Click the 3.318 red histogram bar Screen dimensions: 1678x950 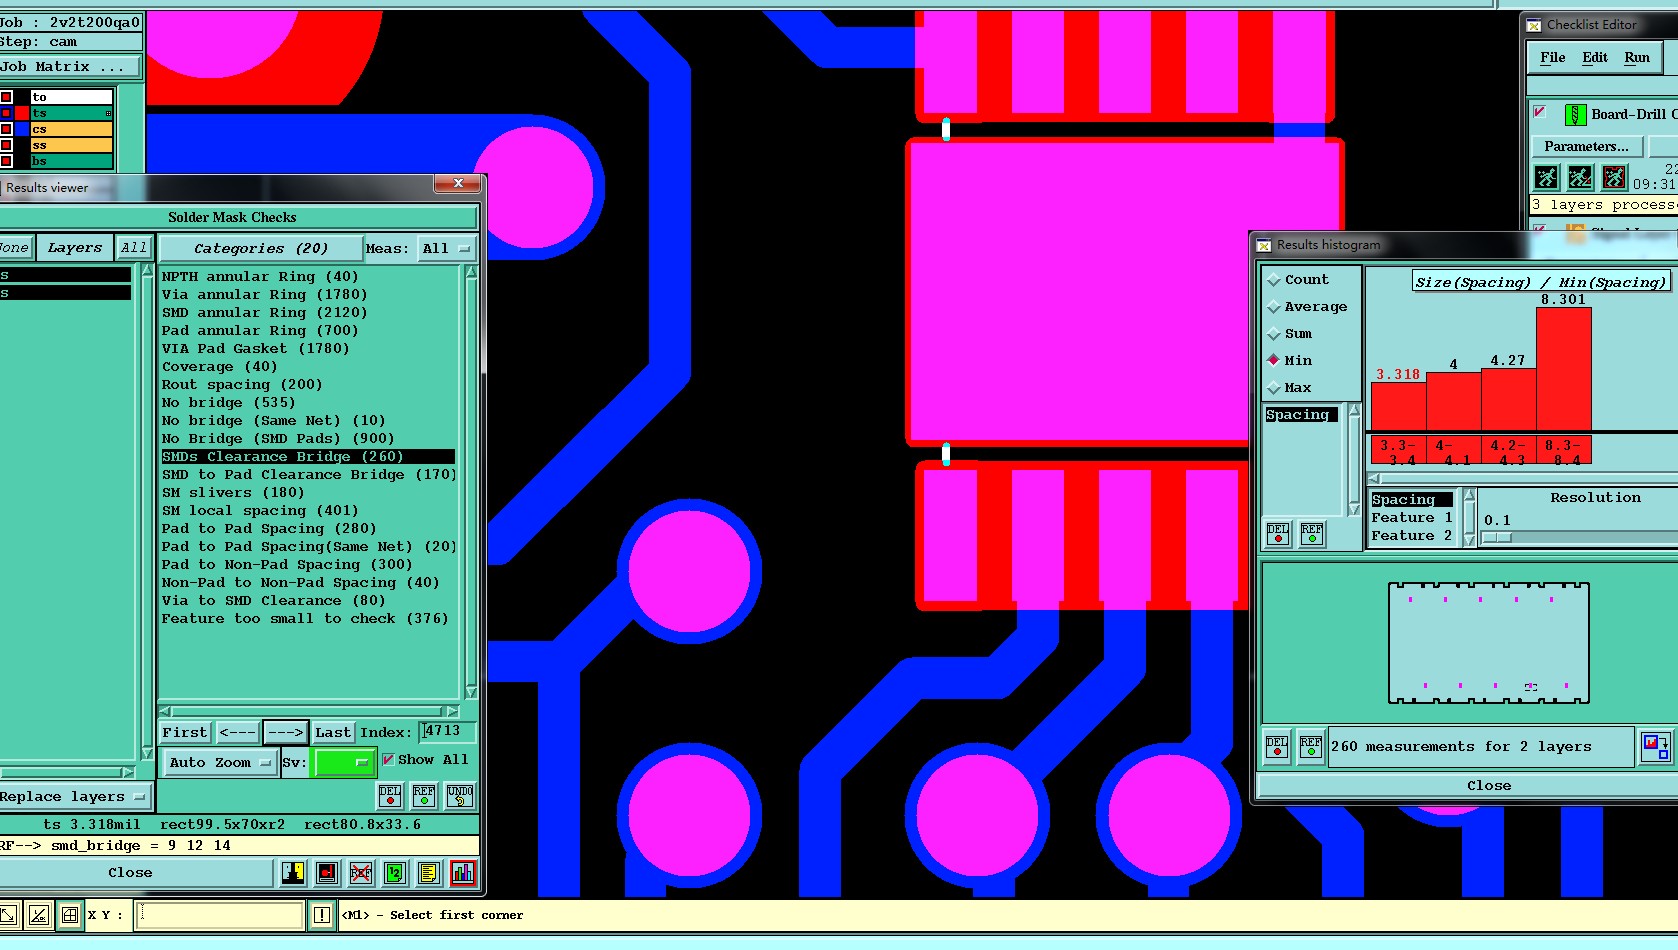pos(1398,407)
